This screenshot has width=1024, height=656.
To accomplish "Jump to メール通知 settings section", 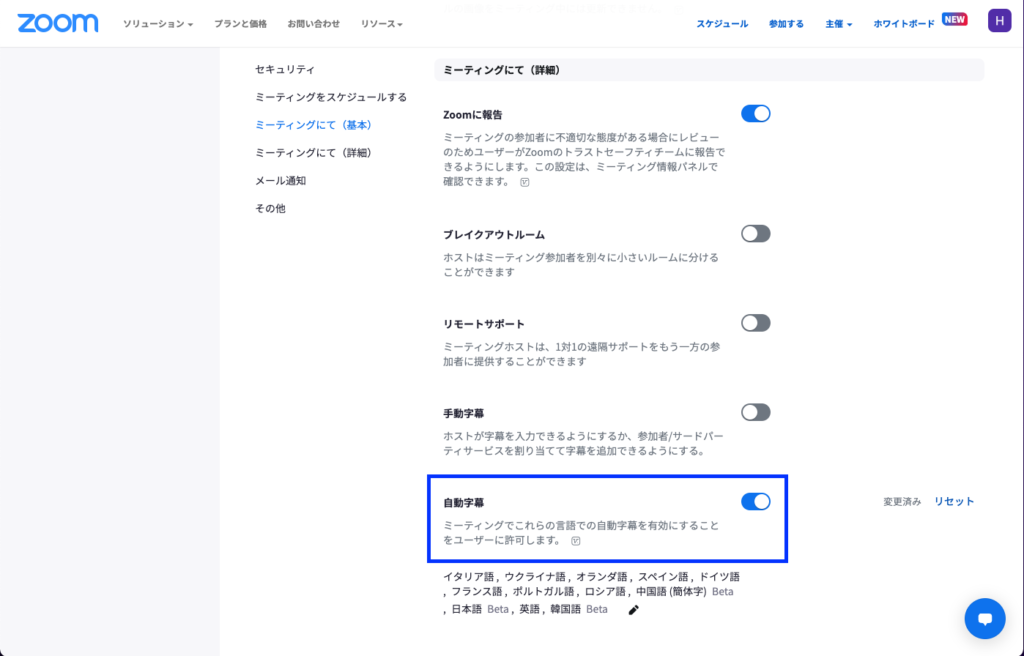I will pyautogui.click(x=281, y=181).
